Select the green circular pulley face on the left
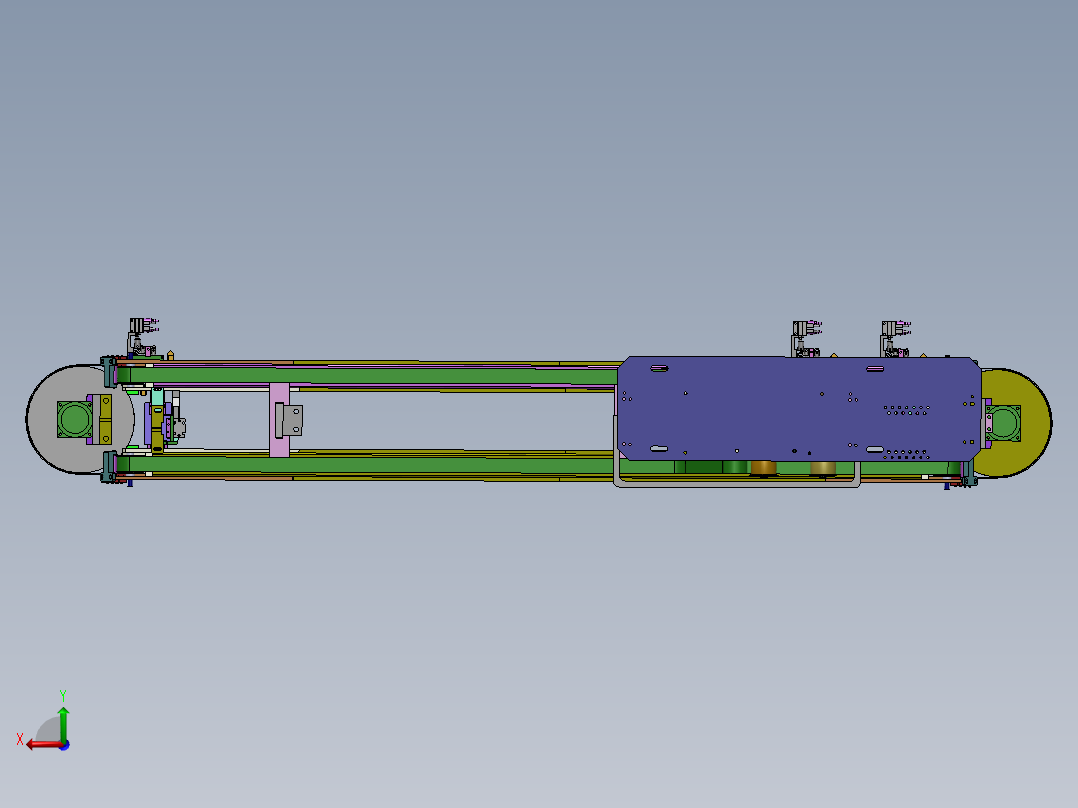1078x808 pixels. click(x=72, y=420)
